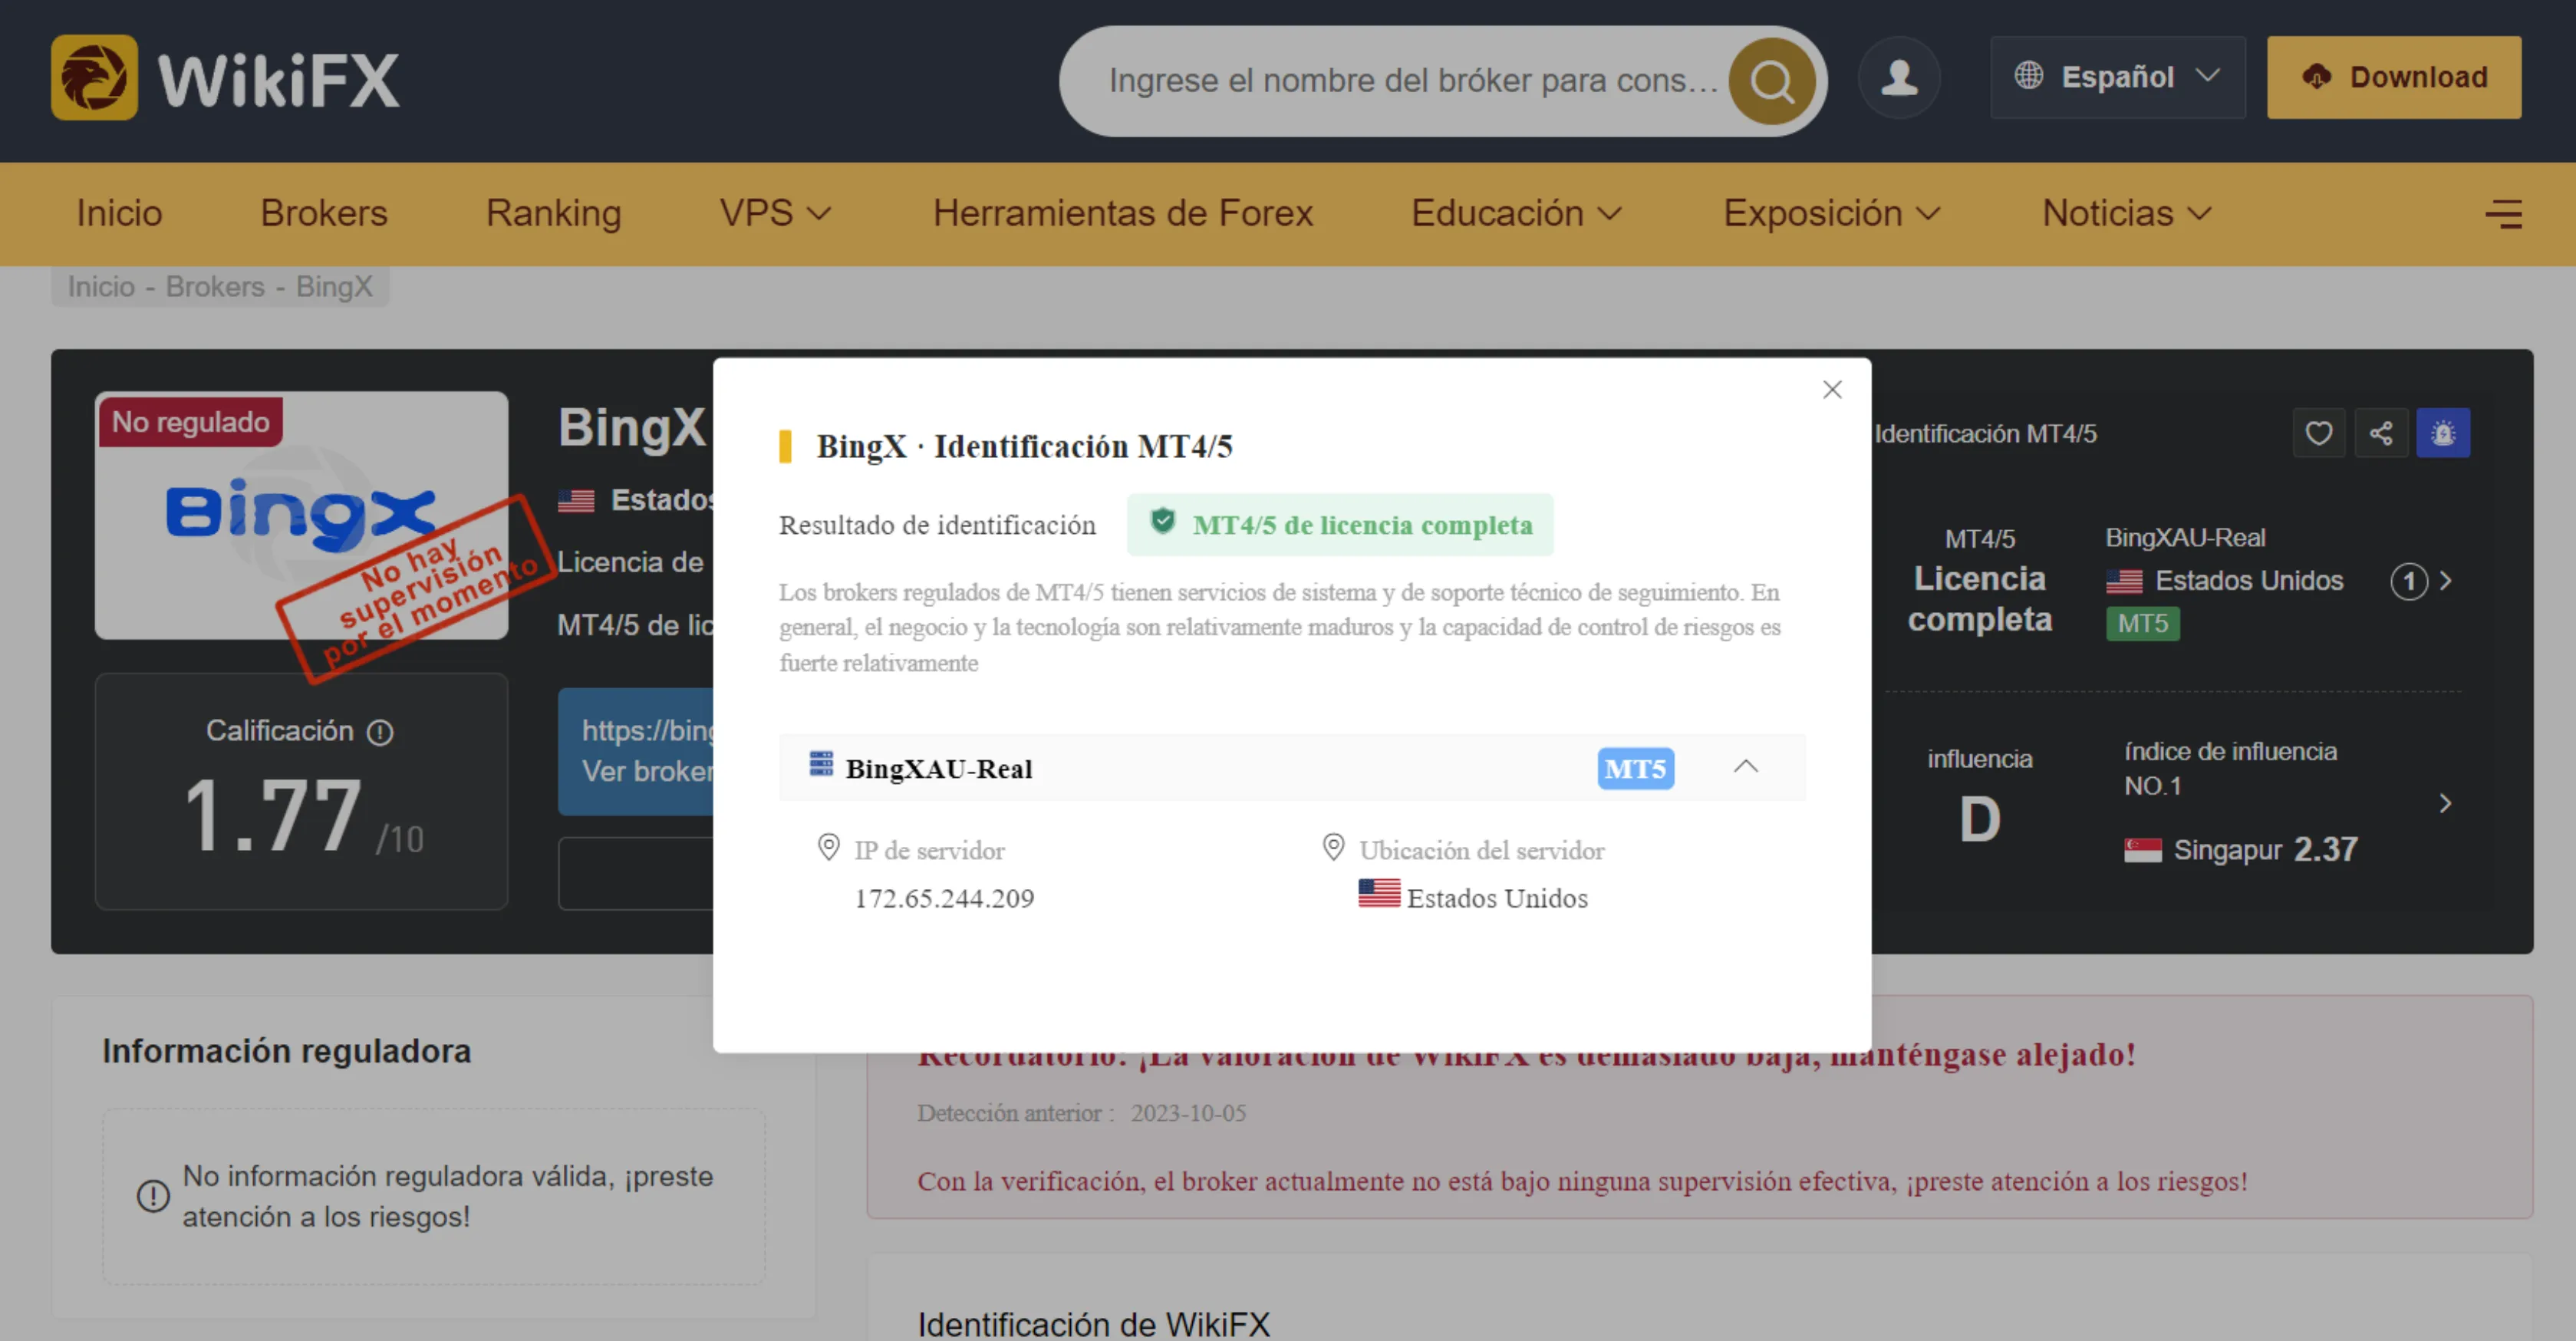Click the BingXAU-Real name in right panel

tap(2185, 538)
